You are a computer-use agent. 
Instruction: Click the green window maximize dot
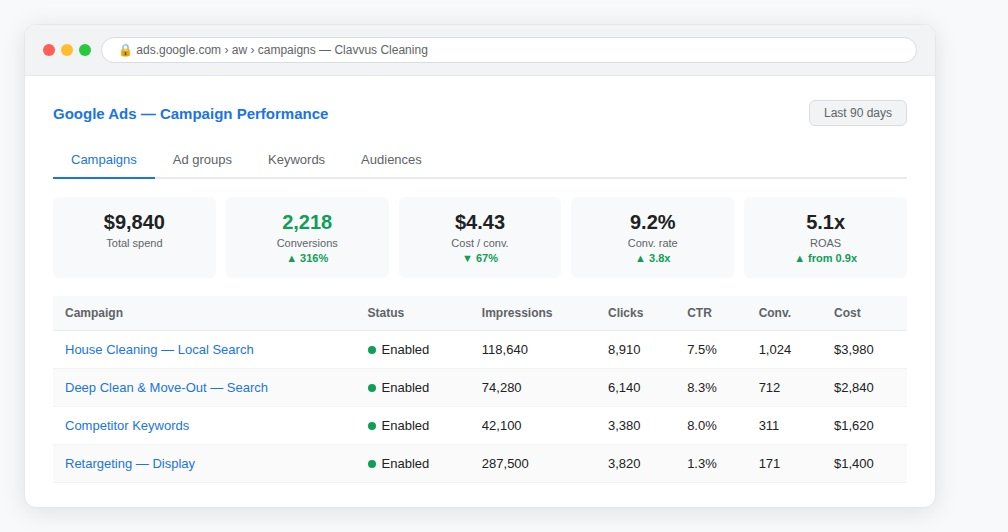point(85,50)
